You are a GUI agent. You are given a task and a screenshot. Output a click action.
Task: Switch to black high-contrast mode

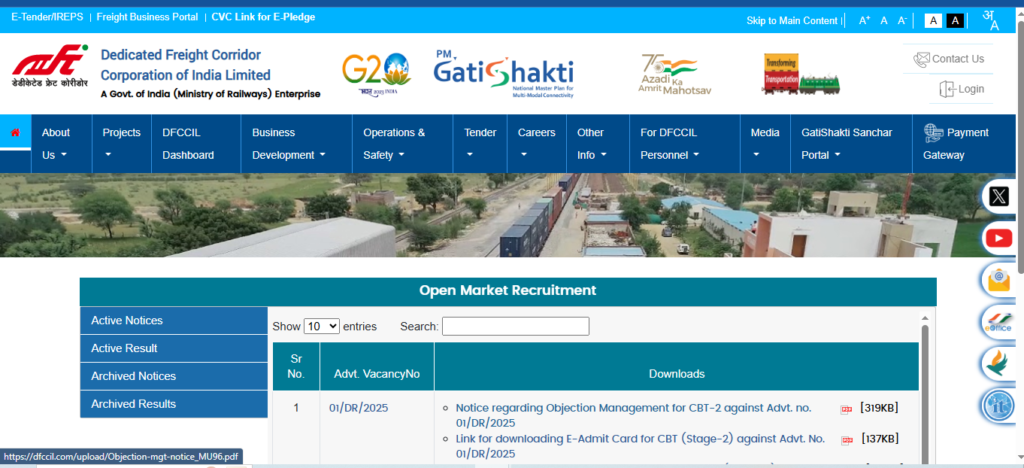coord(955,21)
